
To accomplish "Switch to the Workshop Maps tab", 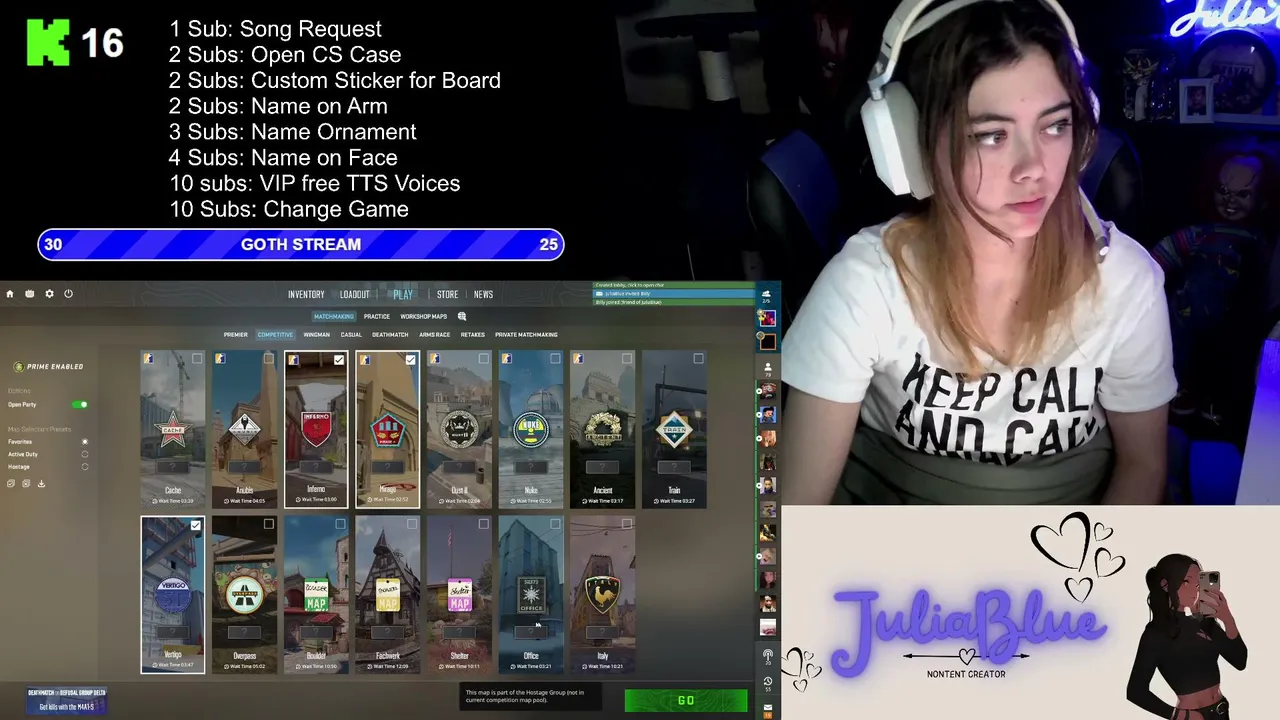I will click(x=424, y=316).
